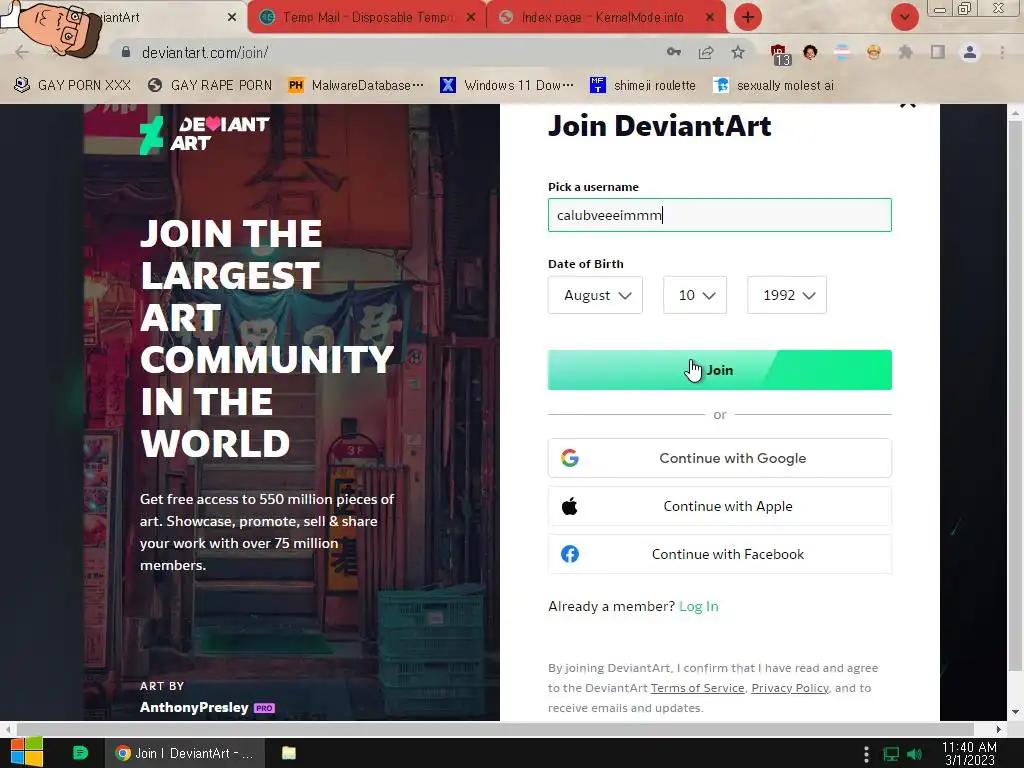Open the saved passwords key icon
This screenshot has width=1024, height=768.
click(x=673, y=52)
